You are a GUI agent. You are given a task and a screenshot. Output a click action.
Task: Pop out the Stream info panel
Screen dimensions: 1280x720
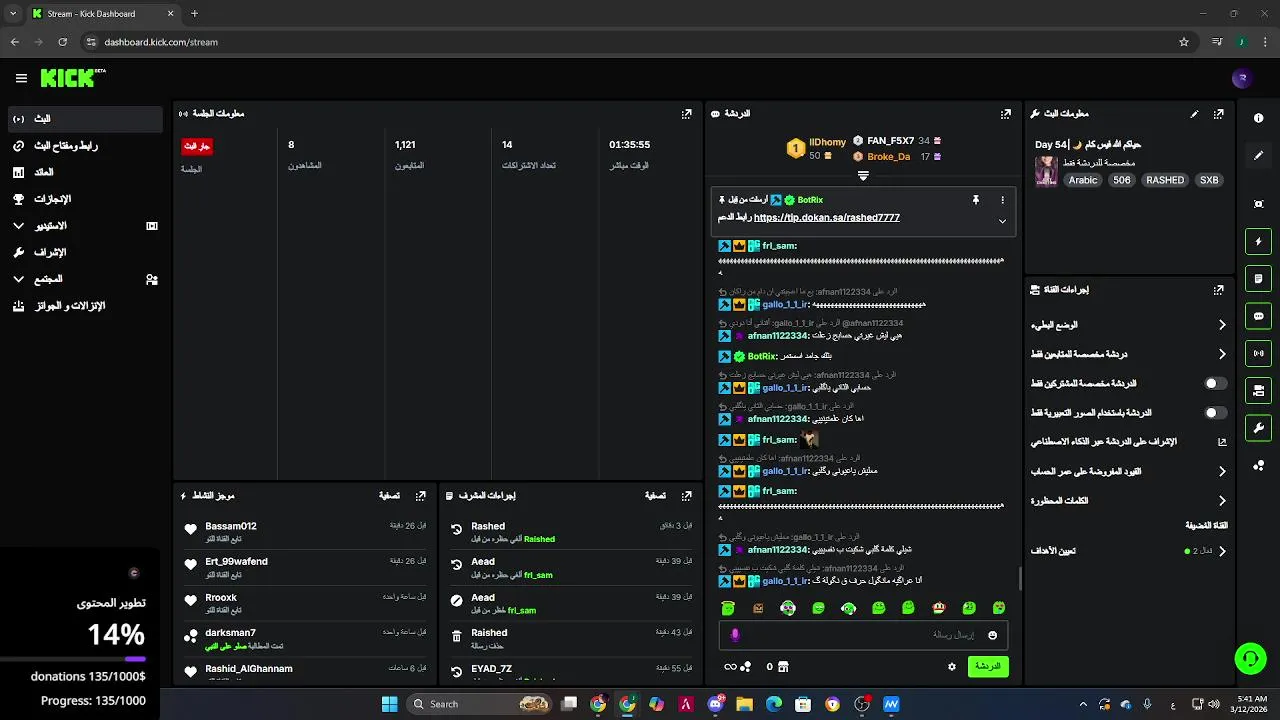1218,114
